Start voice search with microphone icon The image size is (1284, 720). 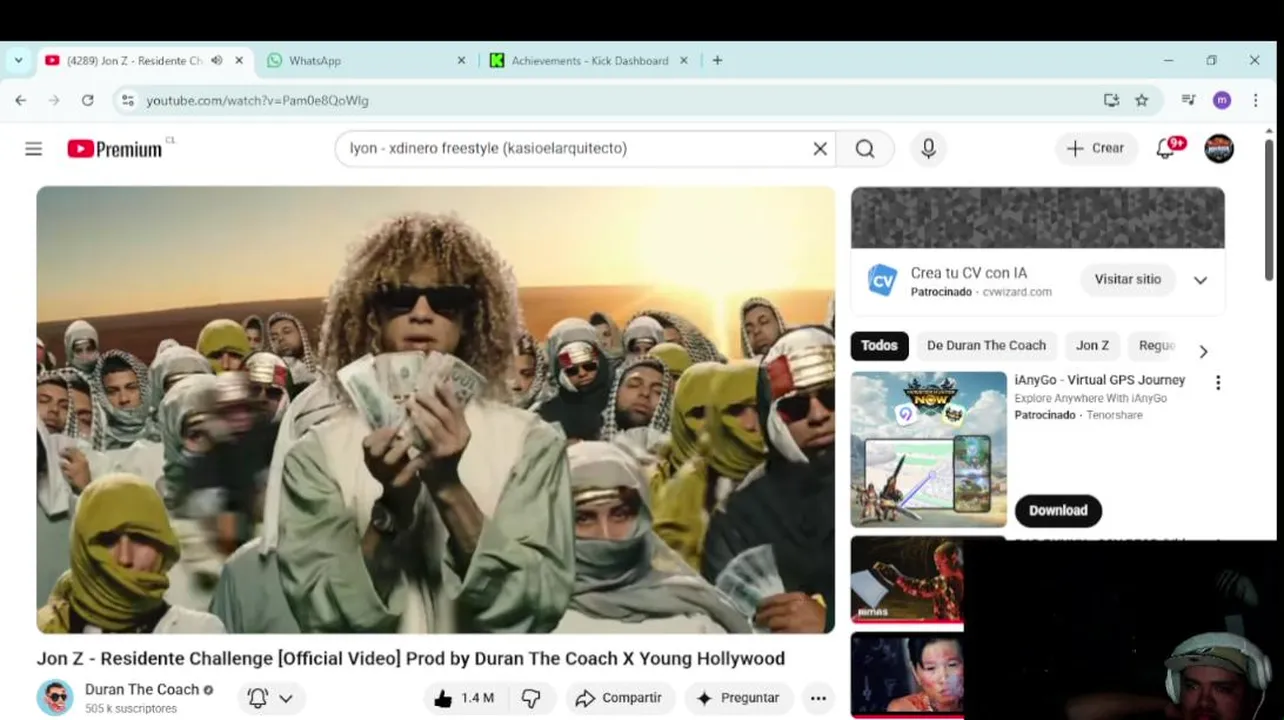(x=928, y=149)
